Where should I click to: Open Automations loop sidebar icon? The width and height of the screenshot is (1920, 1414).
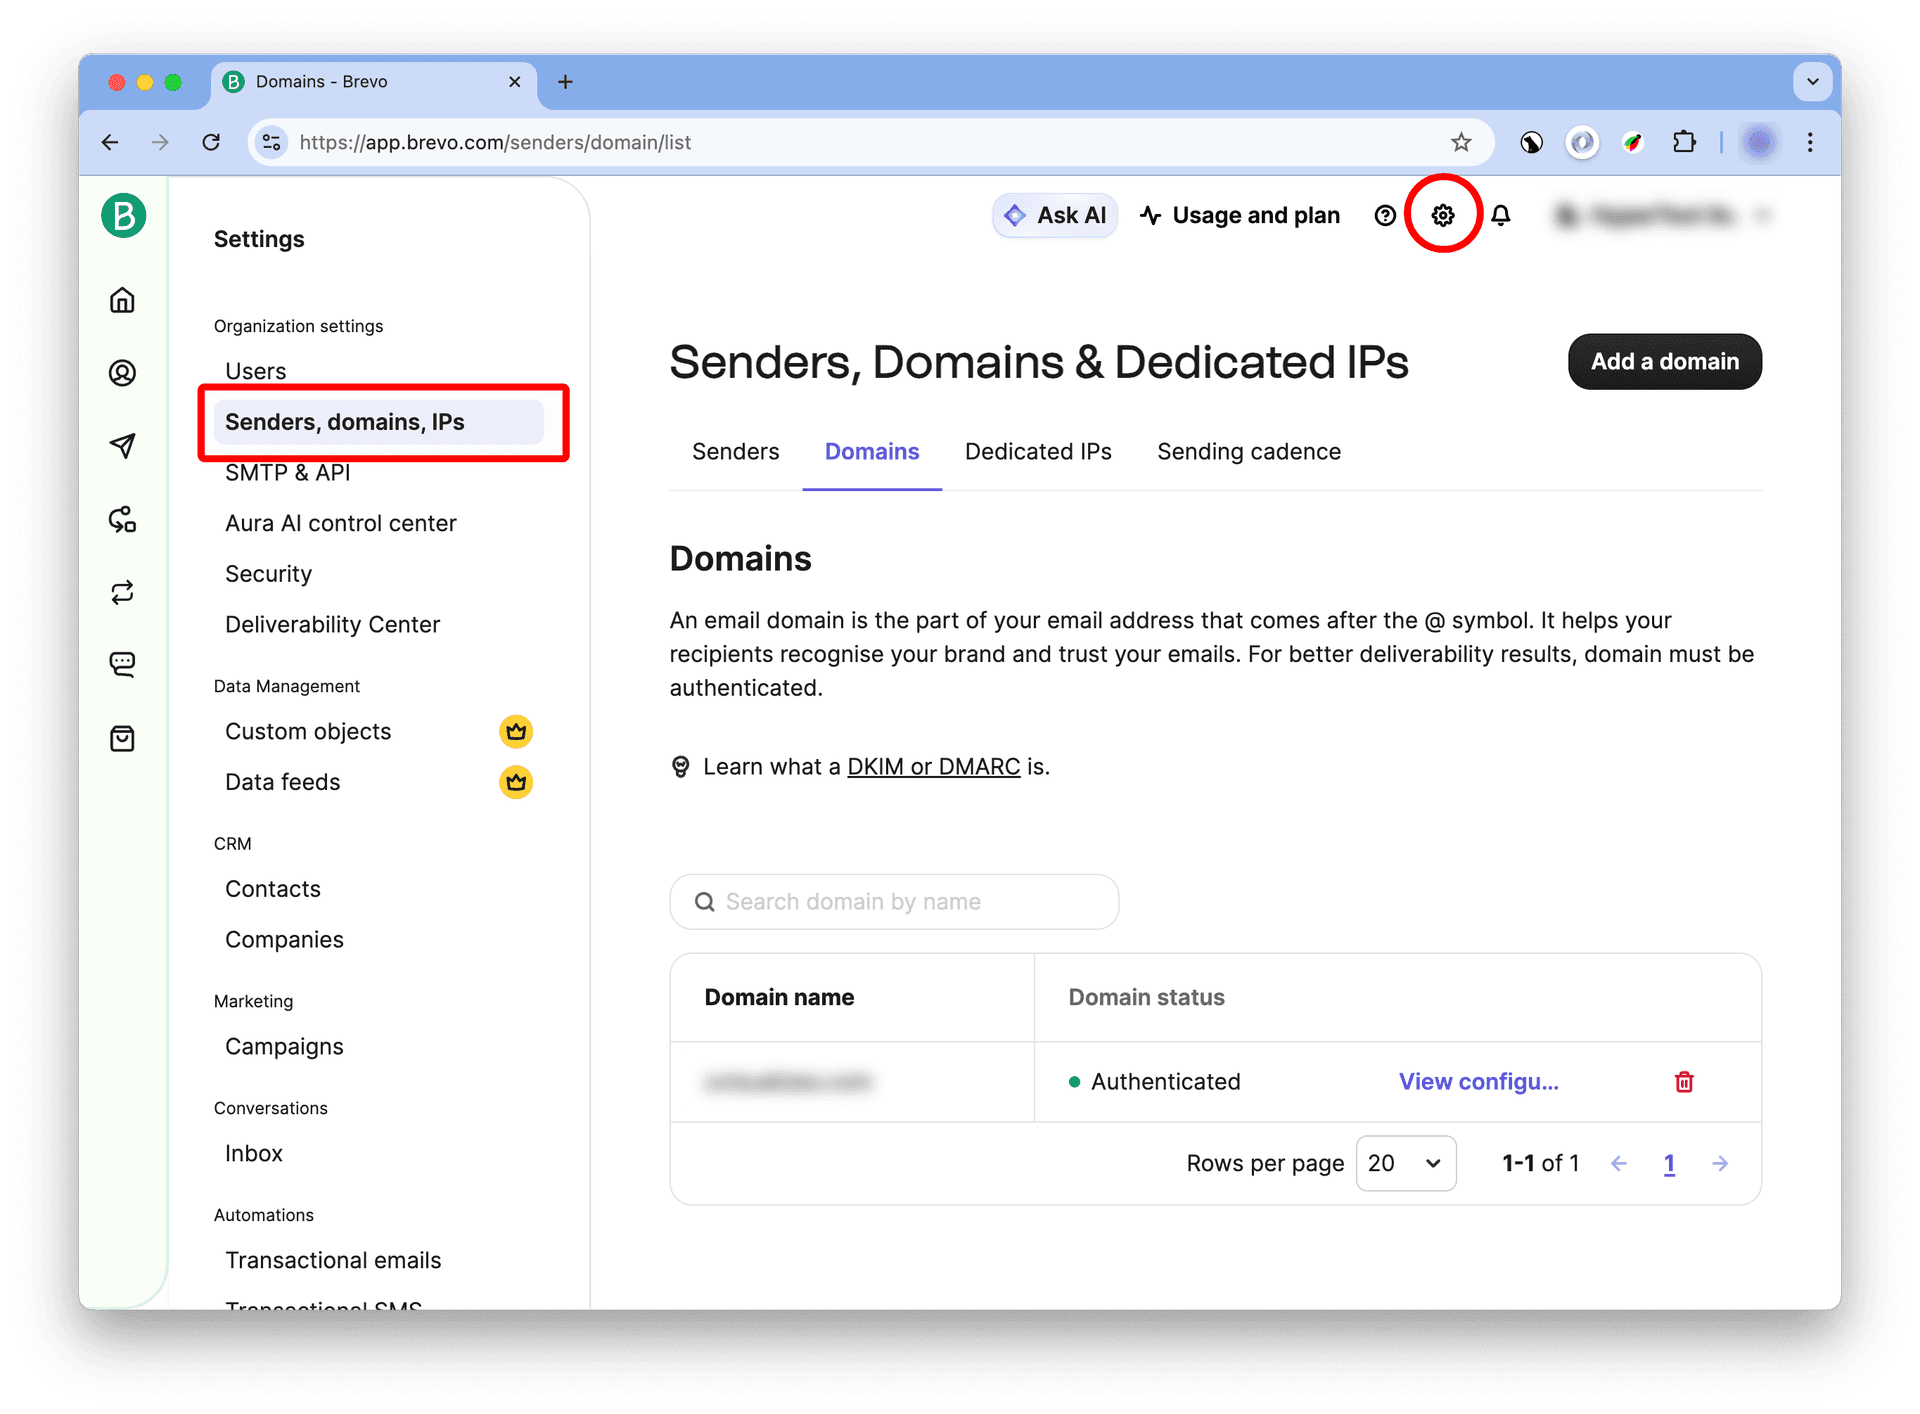[x=122, y=593]
